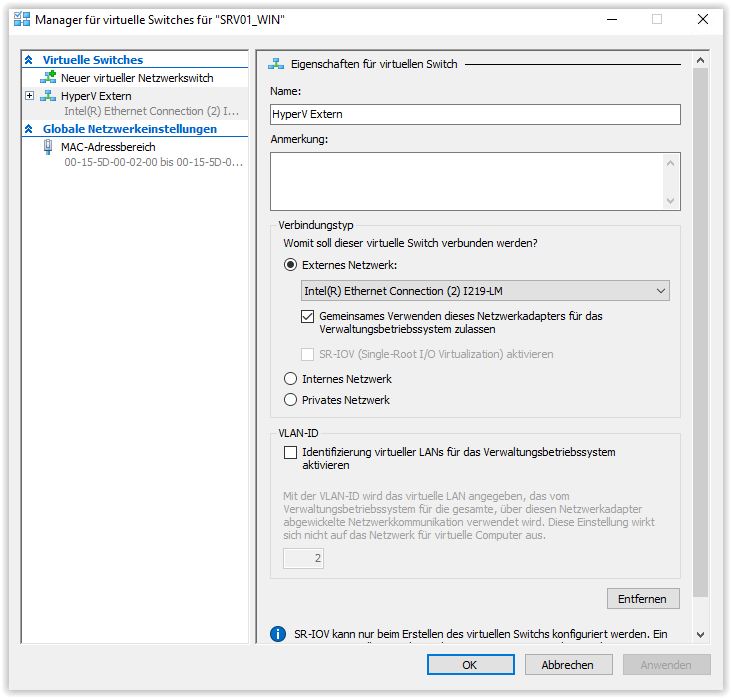Click the Virtuelle Switches section header
Viewport: 731px width, 698px height.
pyautogui.click(x=93, y=60)
